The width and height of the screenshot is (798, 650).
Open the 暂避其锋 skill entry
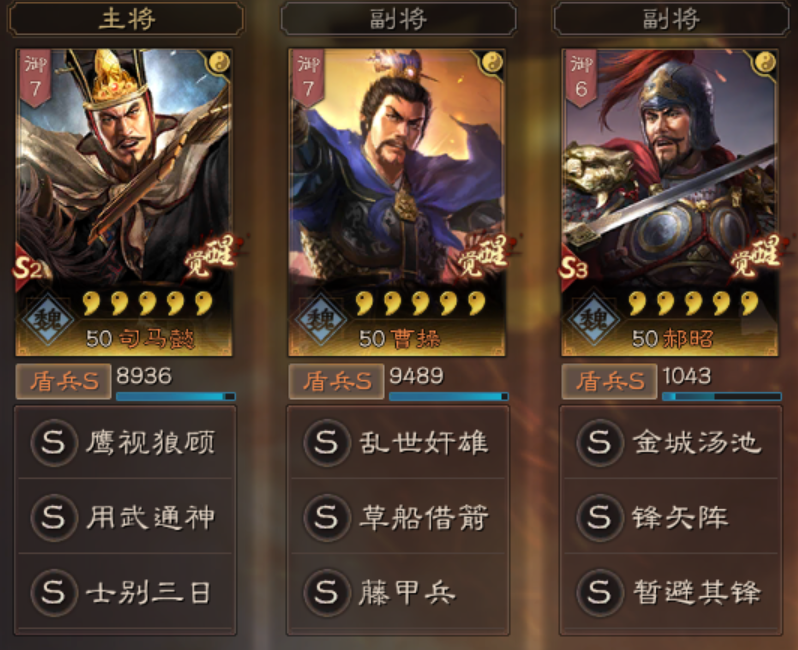pos(671,592)
